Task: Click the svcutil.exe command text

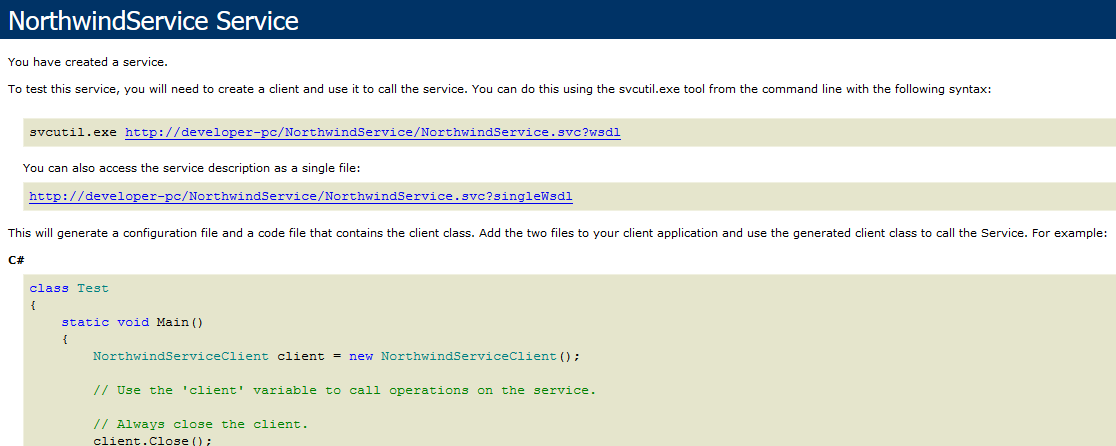Action: (x=73, y=132)
